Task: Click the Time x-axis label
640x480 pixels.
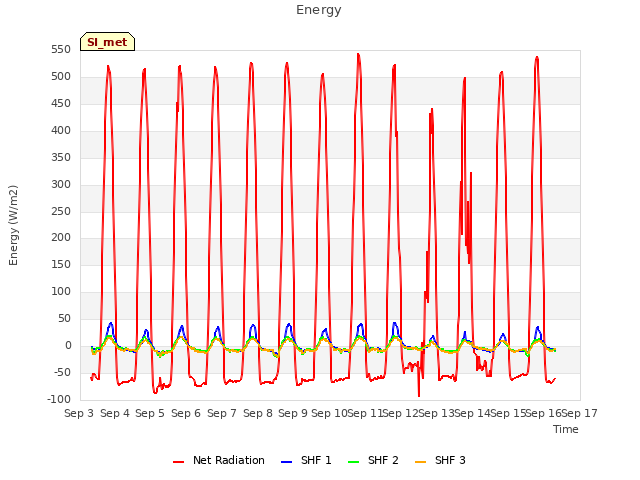Action: 566,429
